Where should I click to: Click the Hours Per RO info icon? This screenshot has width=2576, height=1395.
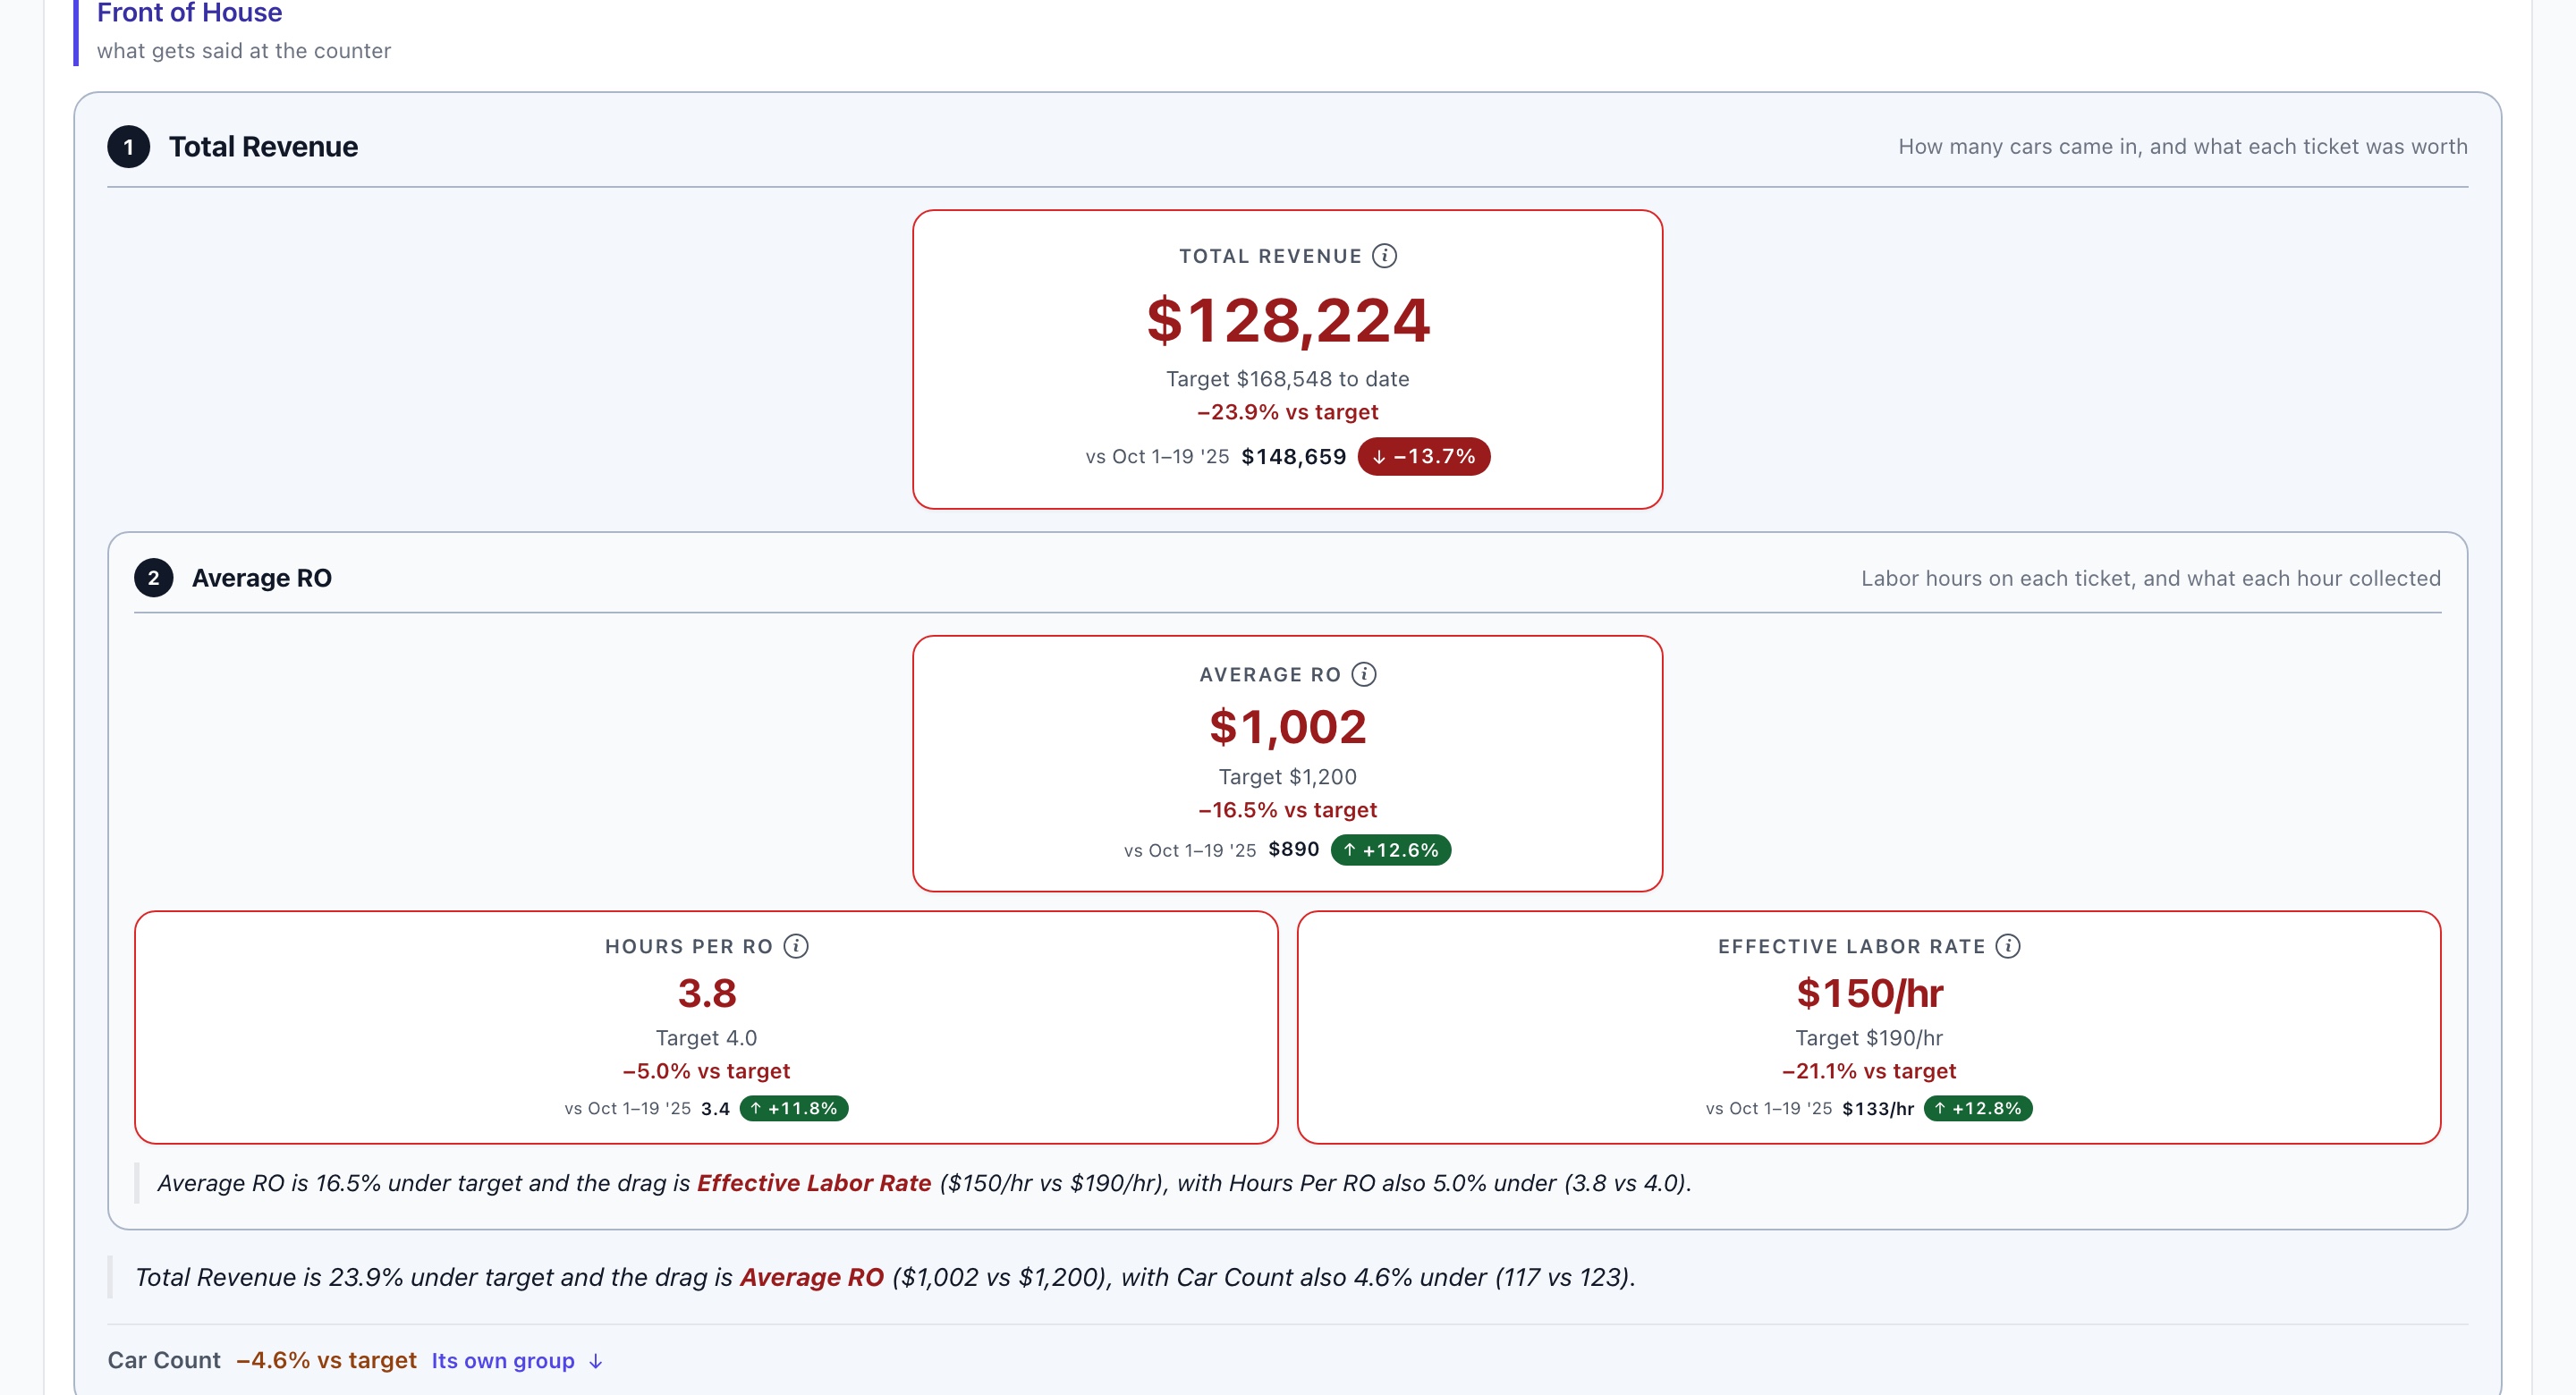tap(796, 946)
